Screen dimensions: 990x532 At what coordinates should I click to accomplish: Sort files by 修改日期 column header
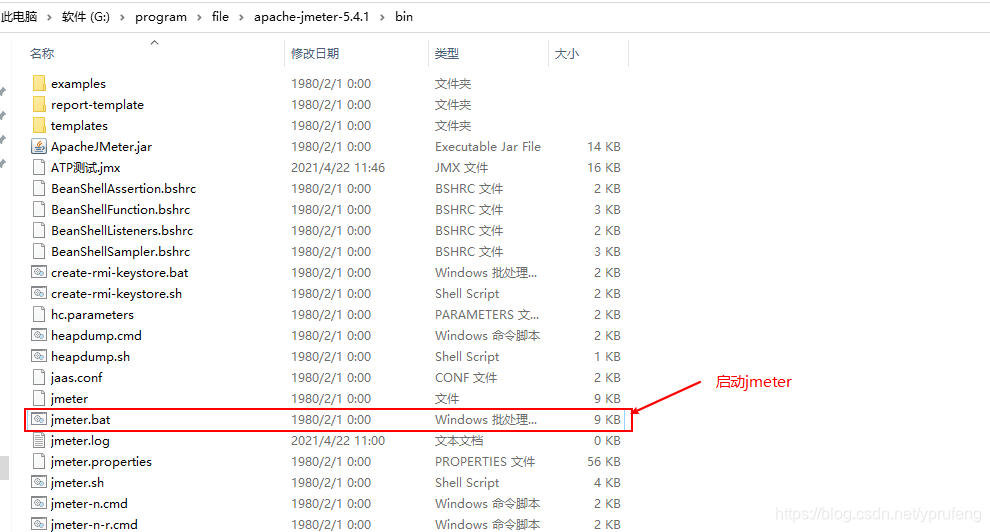314,54
